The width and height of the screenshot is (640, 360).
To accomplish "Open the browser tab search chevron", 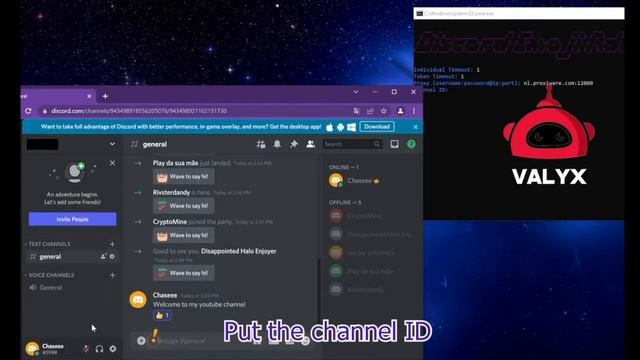I will (356, 92).
